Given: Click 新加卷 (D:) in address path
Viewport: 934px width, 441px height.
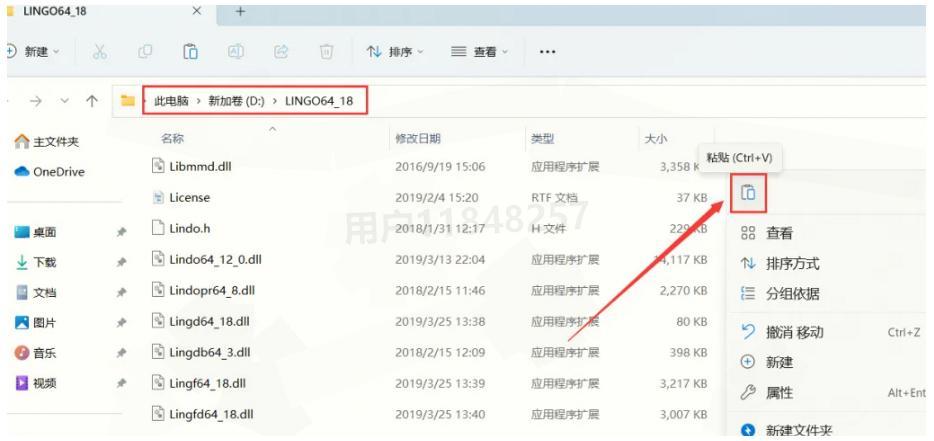Looking at the screenshot, I should [236, 101].
